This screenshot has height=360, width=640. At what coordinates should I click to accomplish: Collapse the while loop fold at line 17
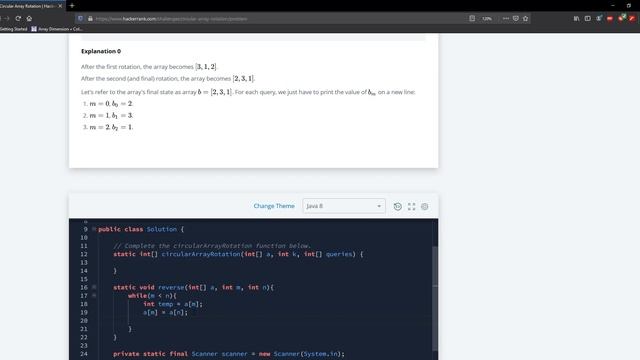tap(94, 295)
